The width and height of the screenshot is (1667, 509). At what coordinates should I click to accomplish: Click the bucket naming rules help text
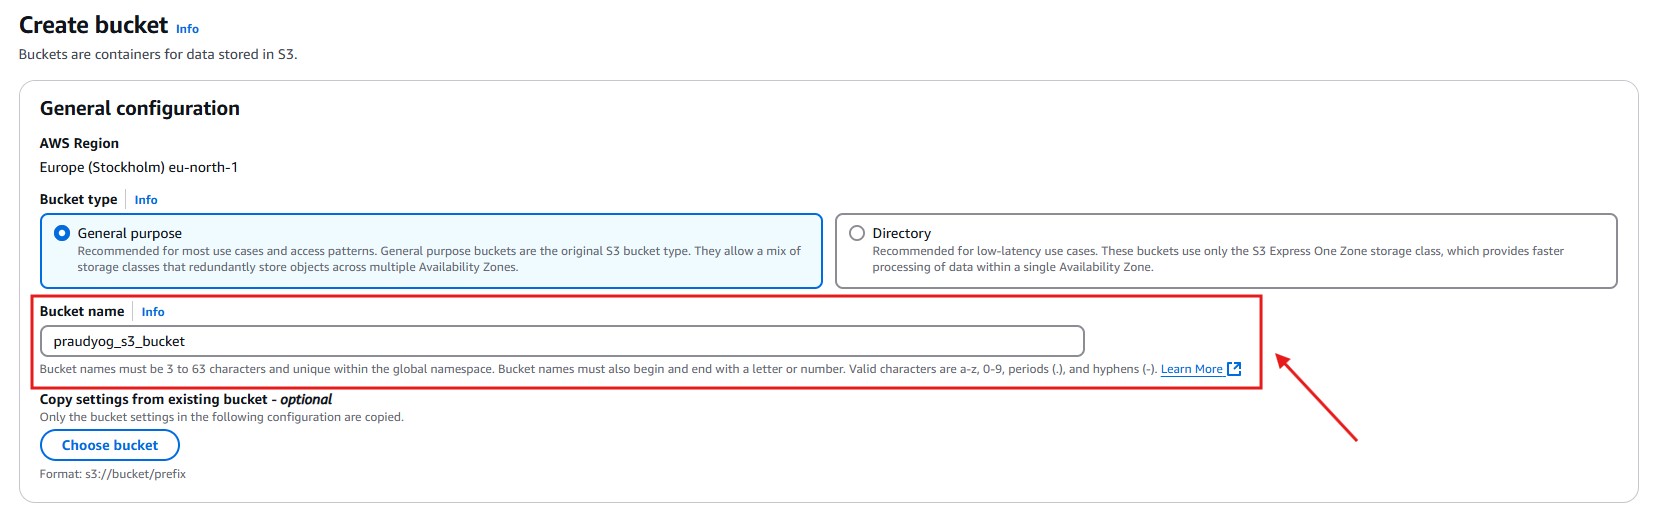(597, 369)
